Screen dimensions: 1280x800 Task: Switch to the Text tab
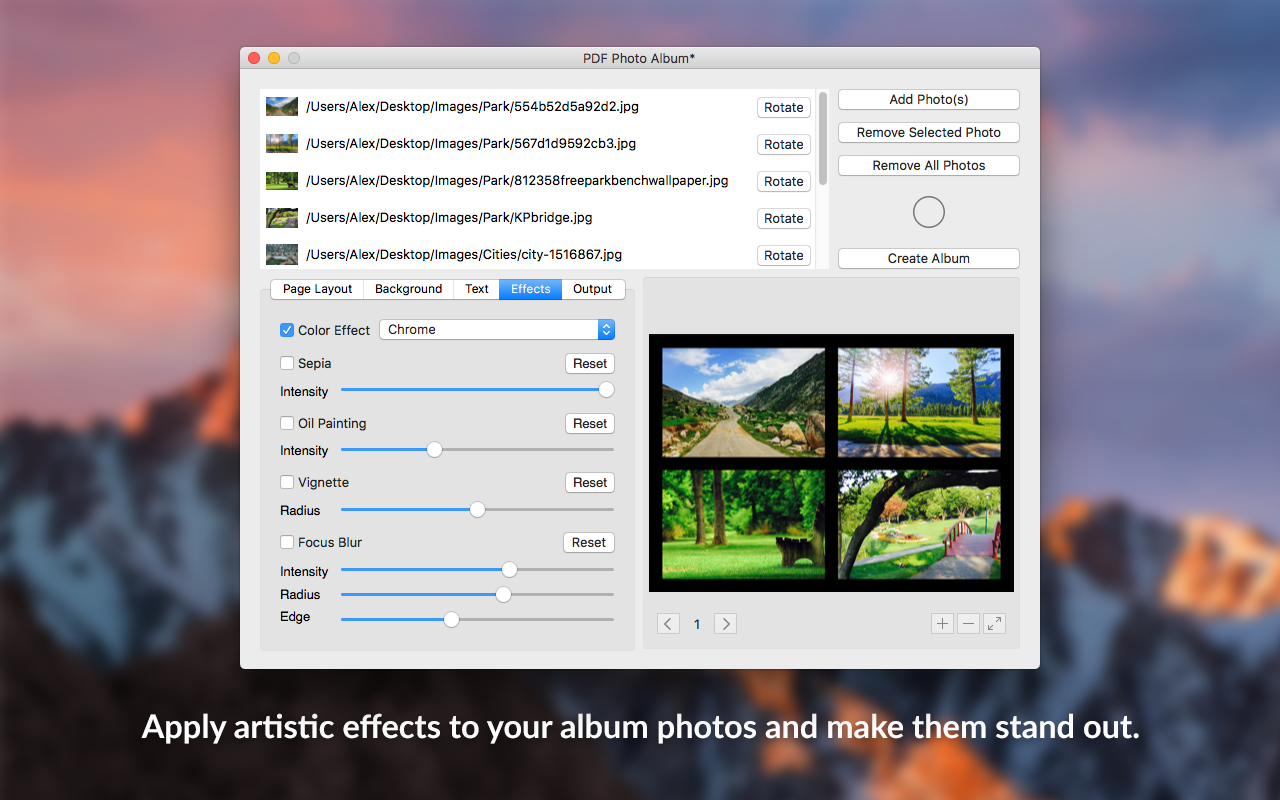tap(477, 289)
